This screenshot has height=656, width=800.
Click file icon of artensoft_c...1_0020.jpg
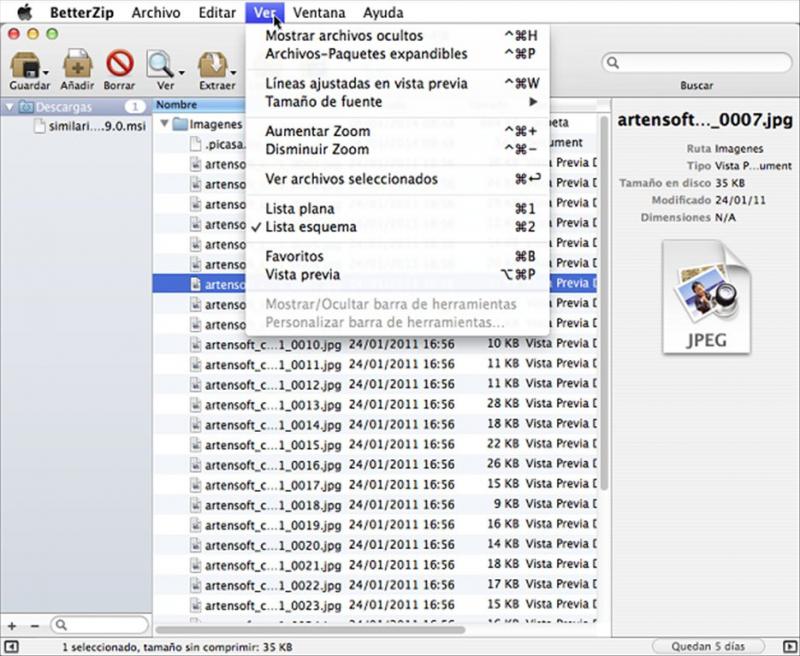tap(195, 545)
